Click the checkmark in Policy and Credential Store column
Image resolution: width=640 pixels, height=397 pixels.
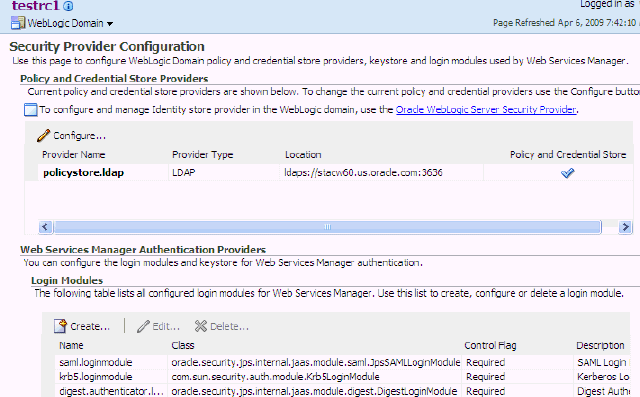[567, 173]
